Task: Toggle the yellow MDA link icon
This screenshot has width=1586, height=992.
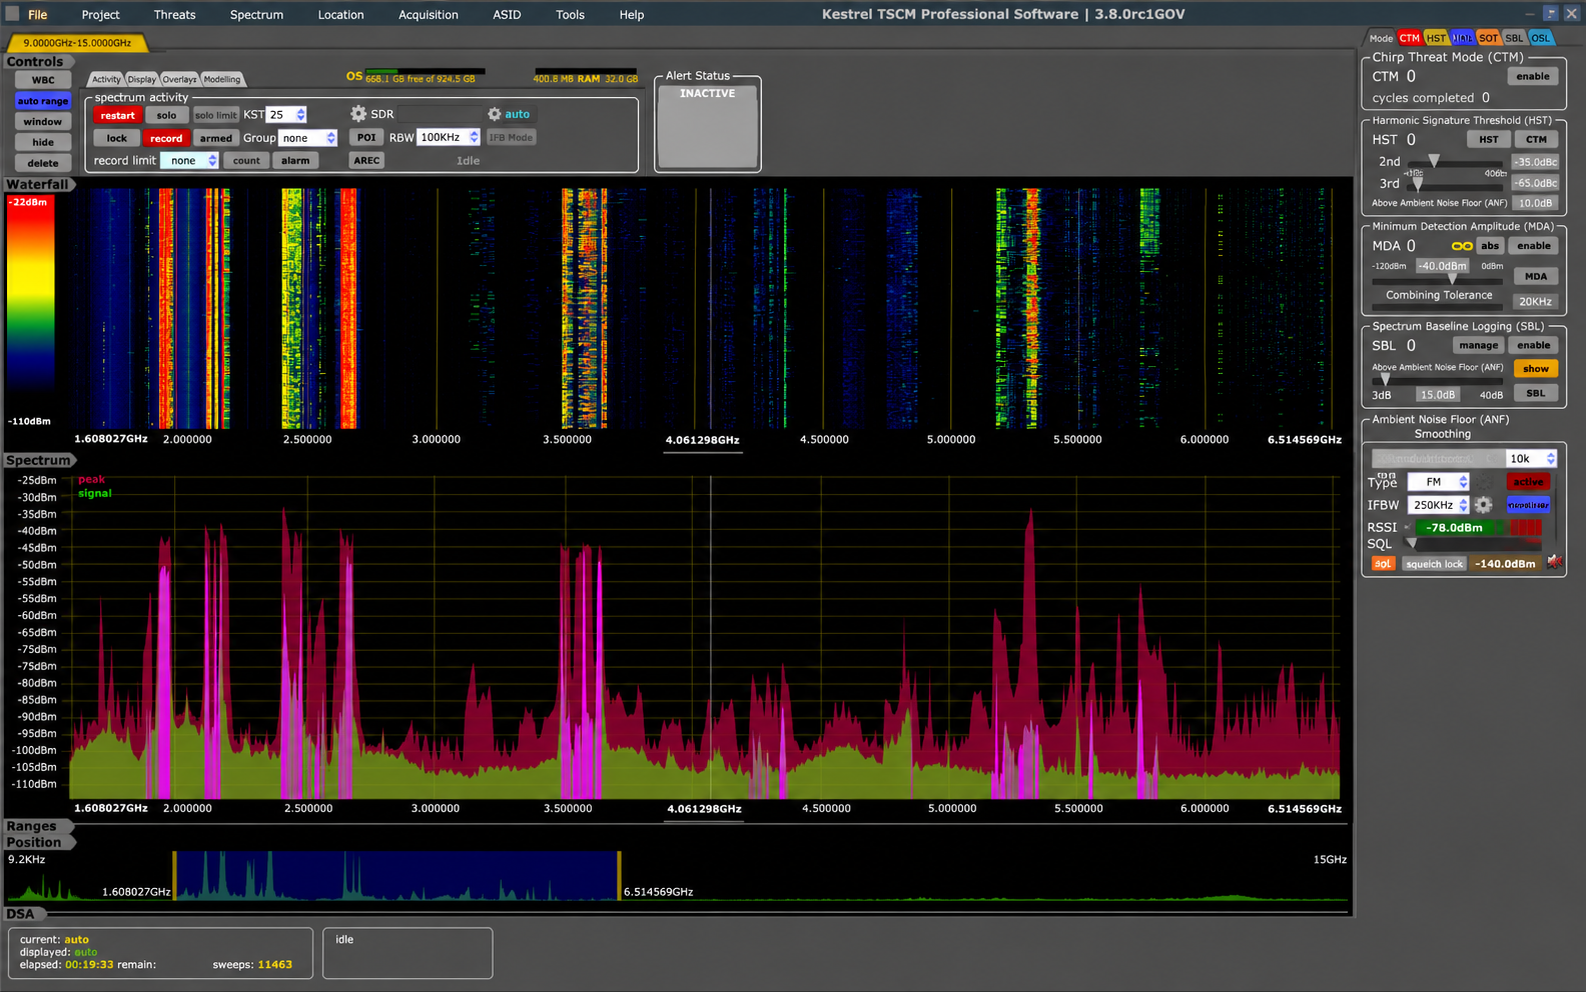Action: (1461, 246)
